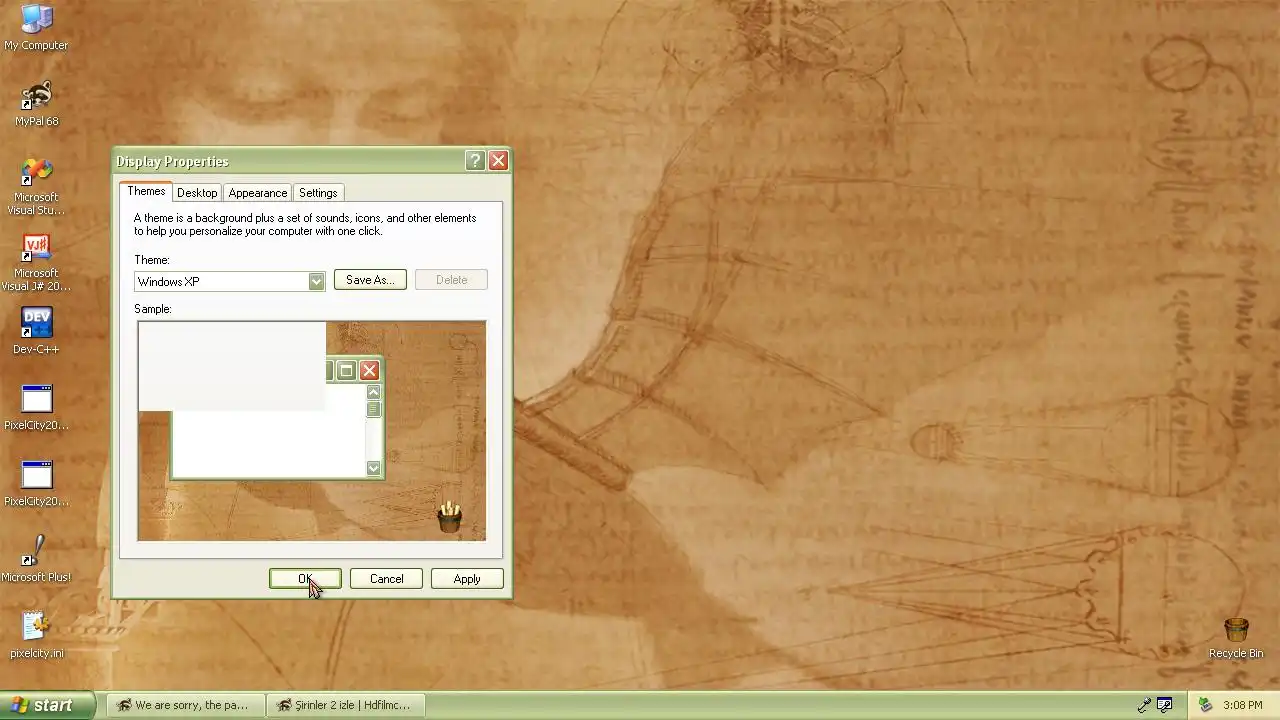This screenshot has width=1280, height=720.
Task: Click the Apply button
Action: pyautogui.click(x=467, y=579)
